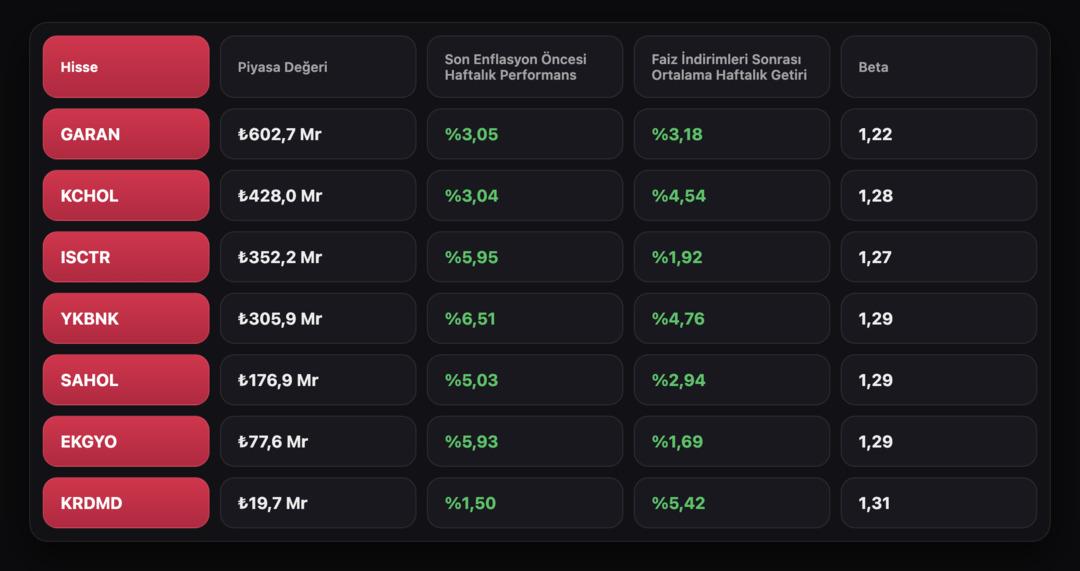
Task: Click the EKGYO stock label
Action: click(126, 442)
